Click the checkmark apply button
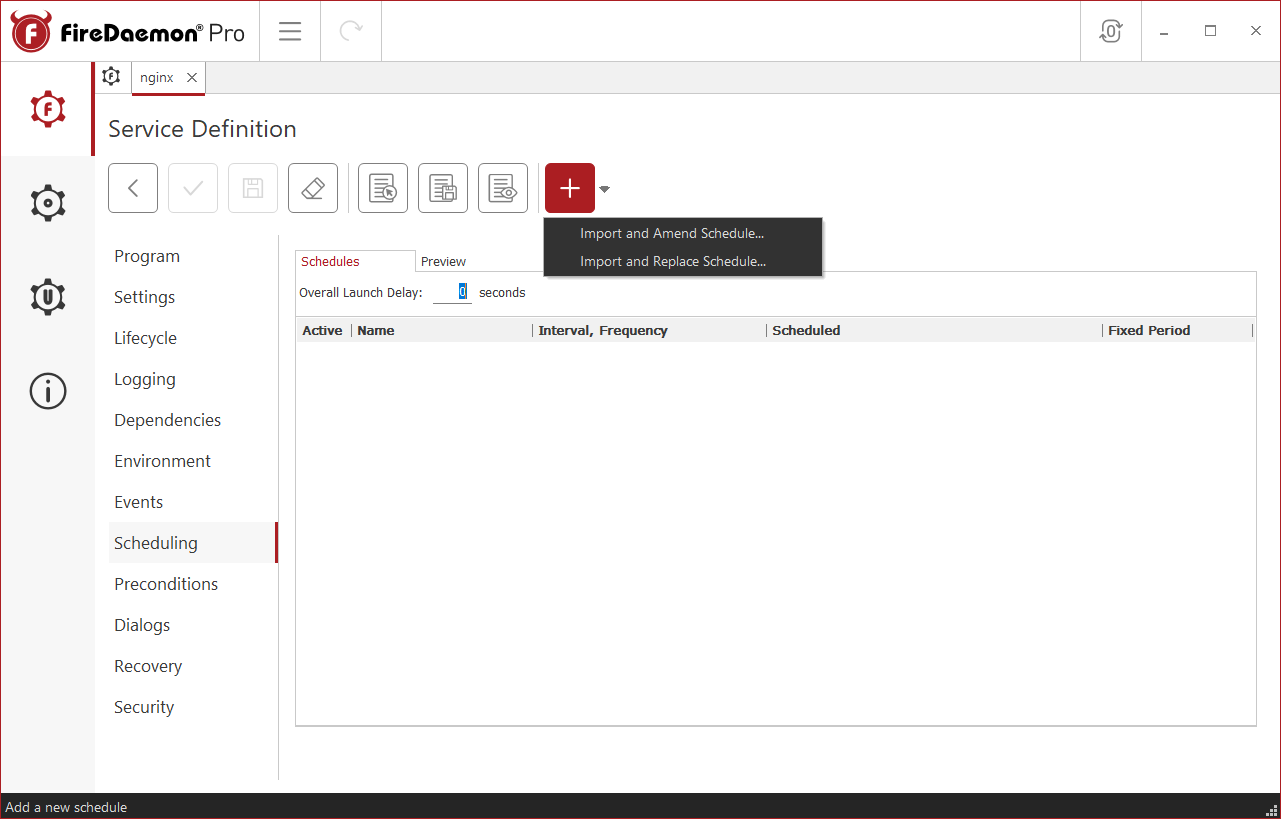 (193, 188)
